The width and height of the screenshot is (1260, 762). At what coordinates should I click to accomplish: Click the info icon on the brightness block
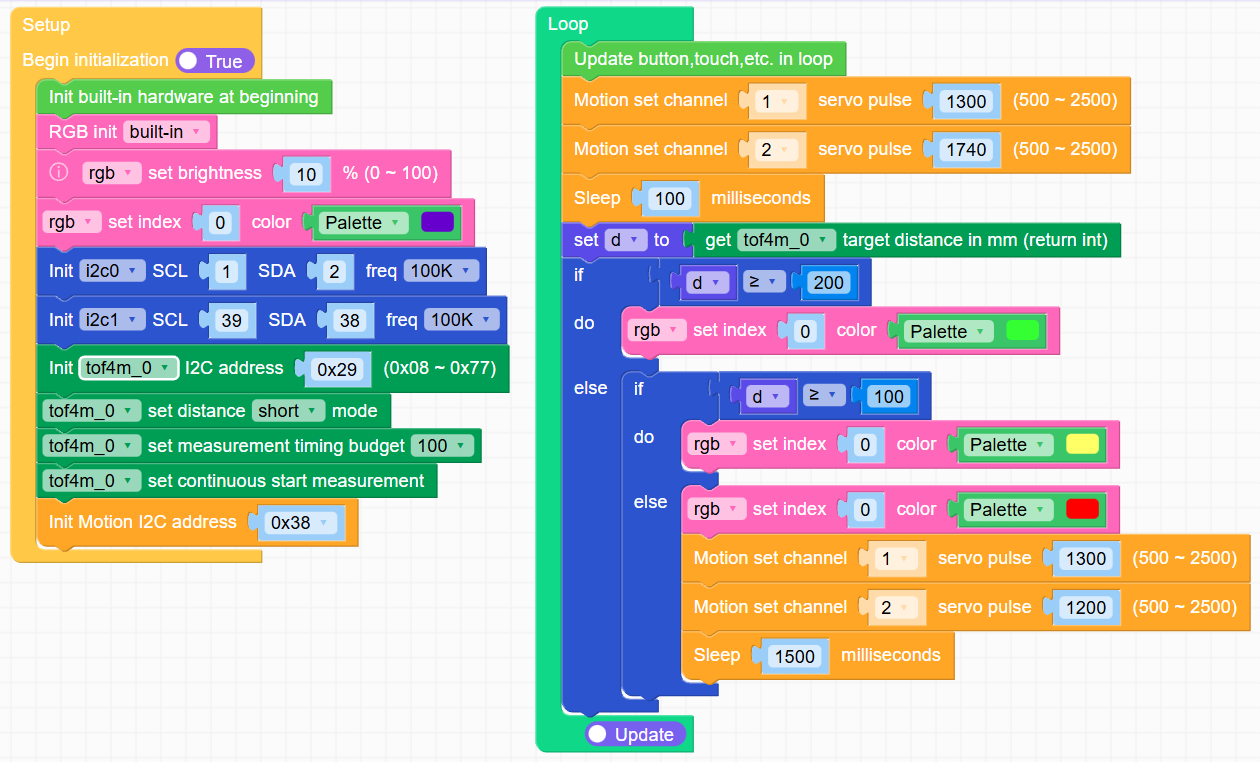(x=57, y=172)
